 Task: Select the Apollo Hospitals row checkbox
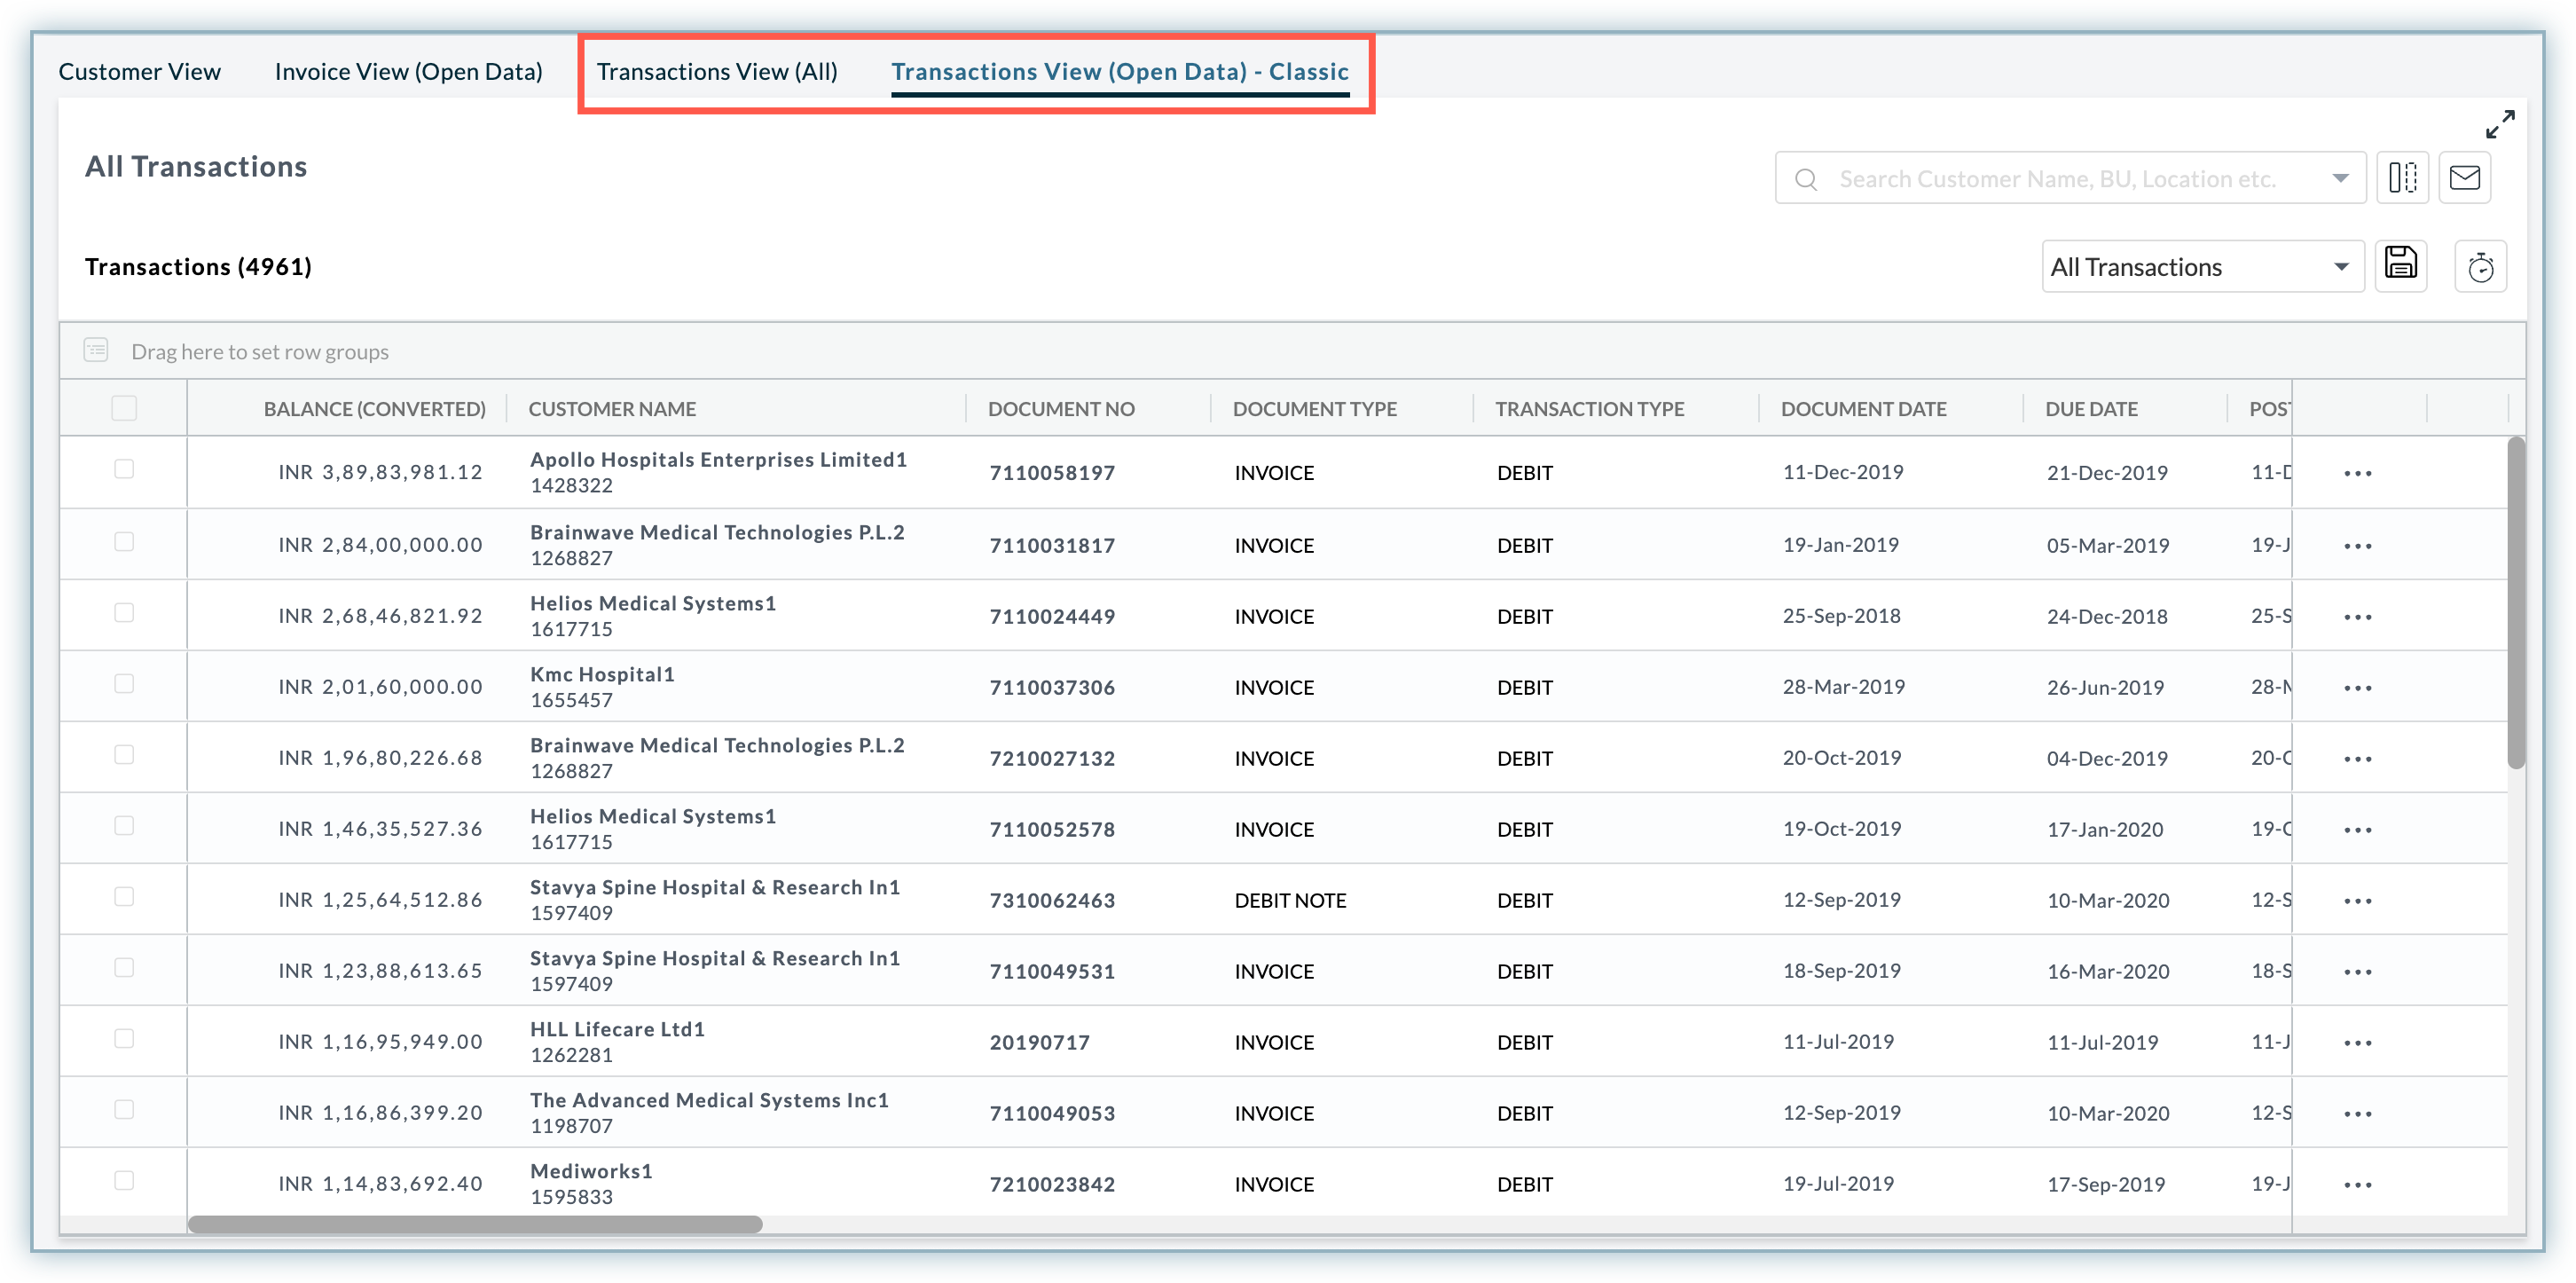click(x=124, y=469)
